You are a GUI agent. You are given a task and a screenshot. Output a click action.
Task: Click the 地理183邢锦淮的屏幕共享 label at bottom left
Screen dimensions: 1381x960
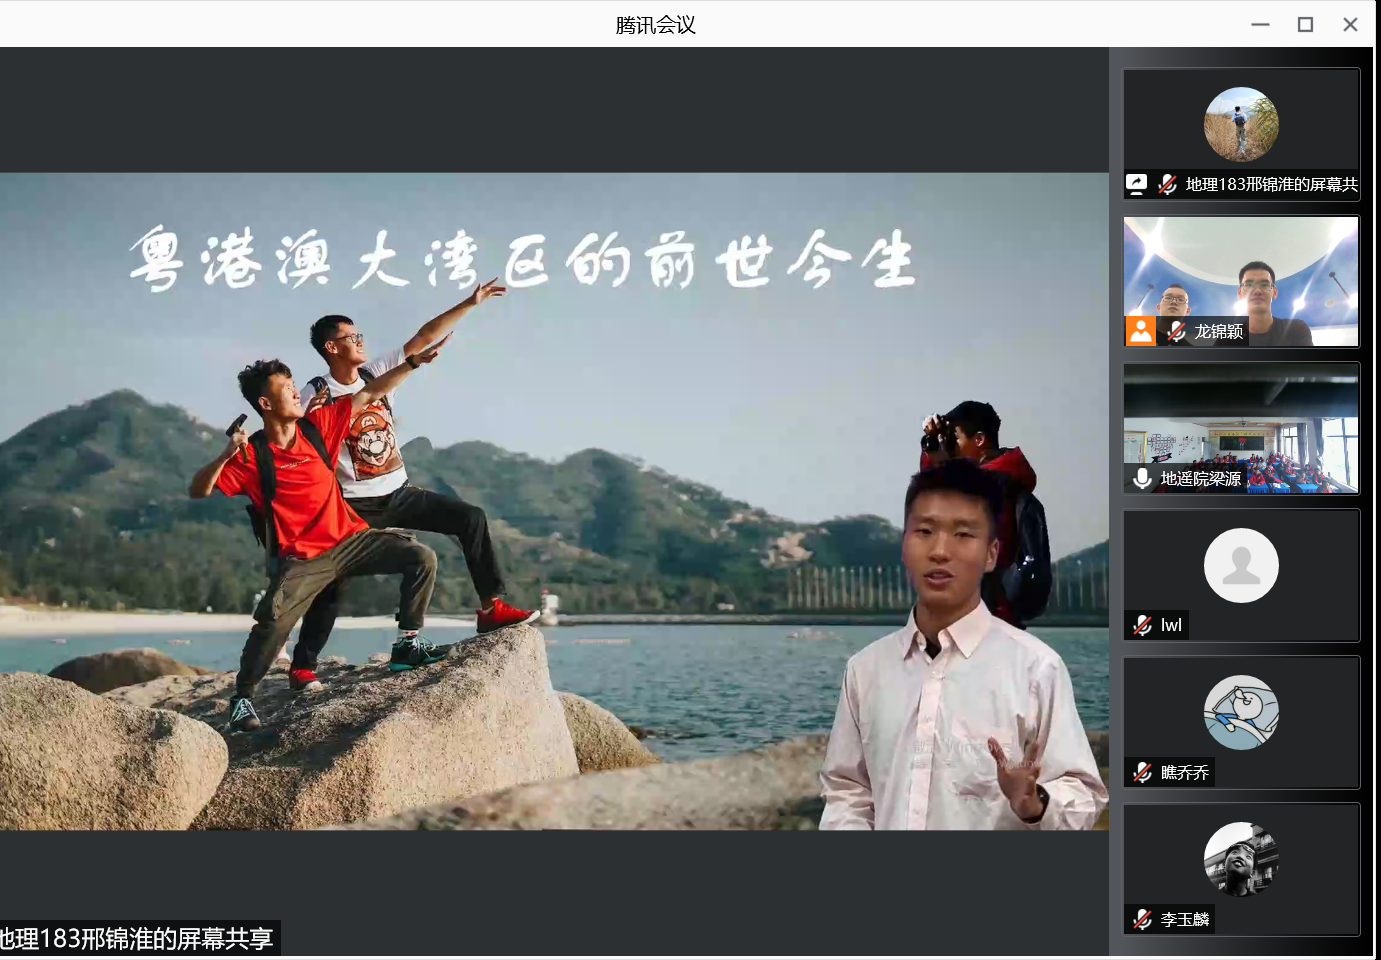[x=137, y=939]
